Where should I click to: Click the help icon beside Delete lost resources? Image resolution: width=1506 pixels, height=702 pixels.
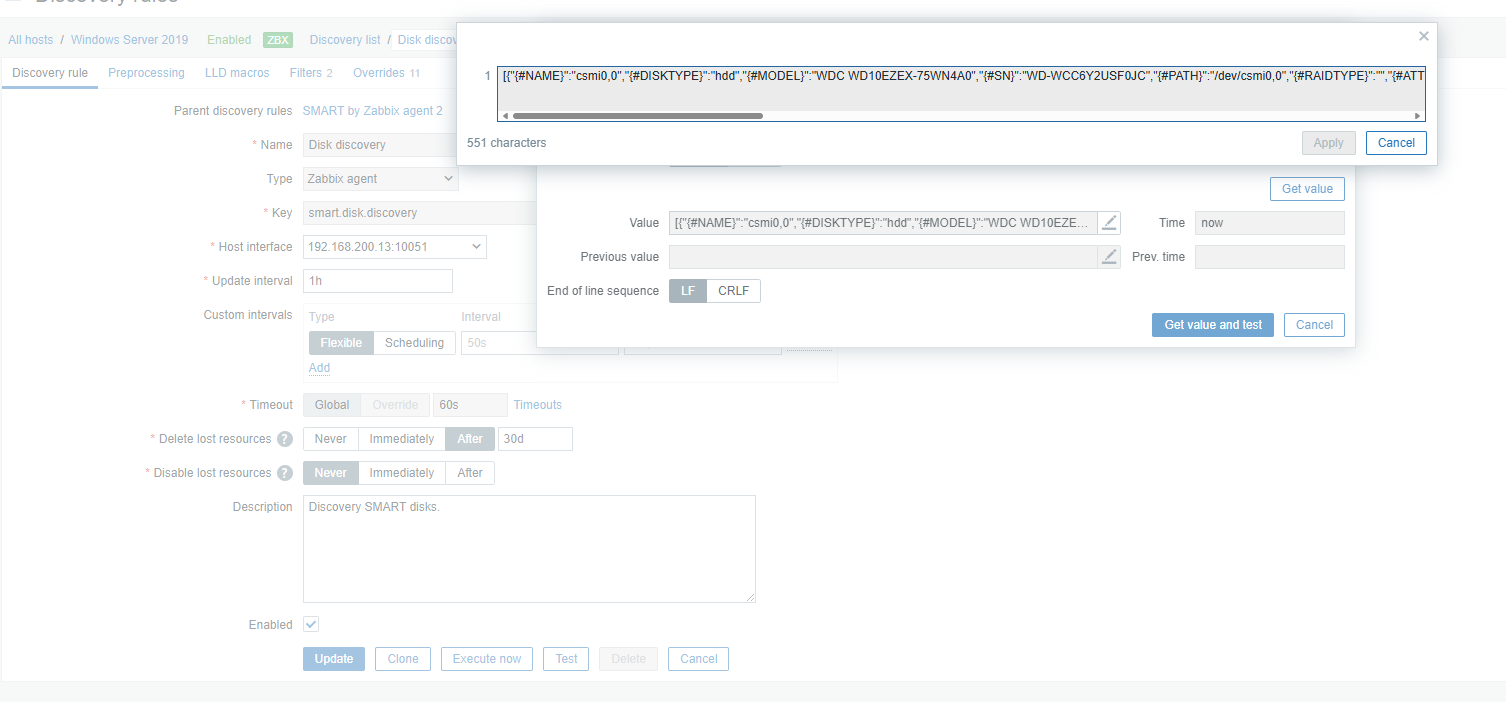click(x=285, y=439)
